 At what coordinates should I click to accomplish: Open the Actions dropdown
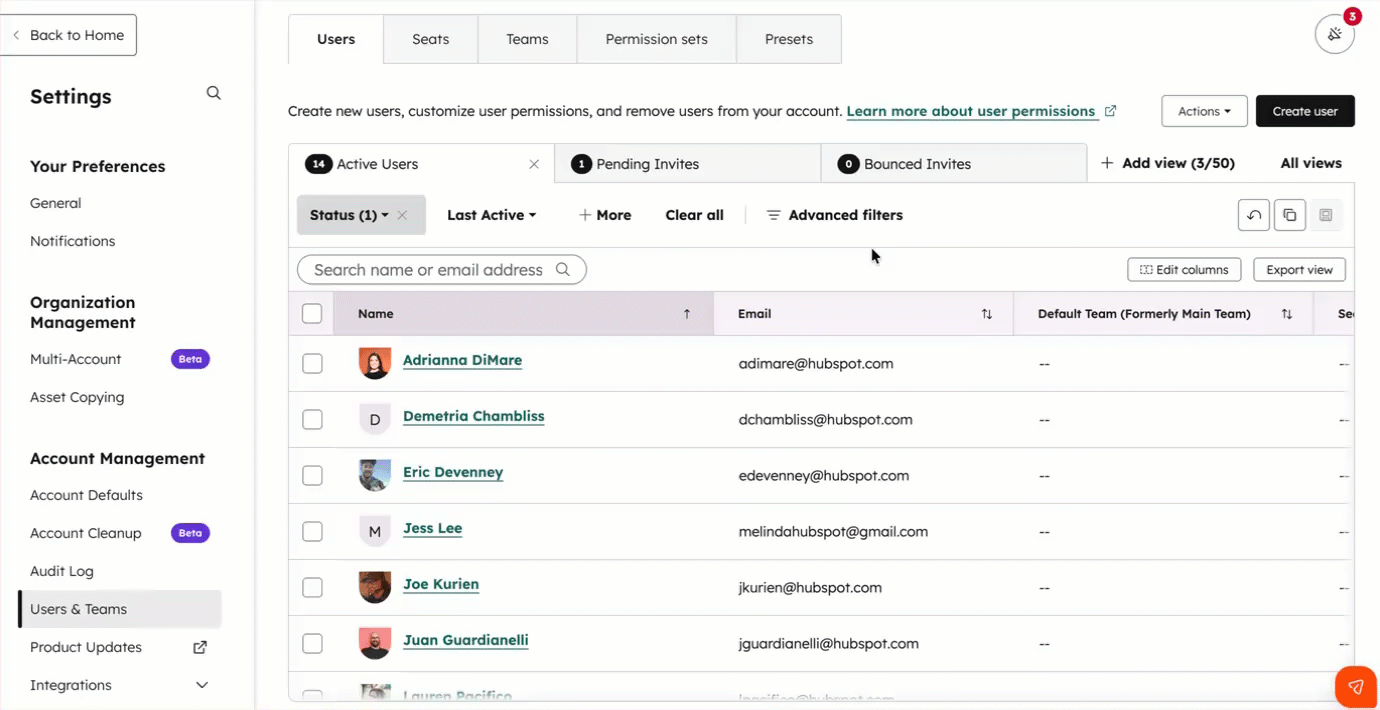click(1203, 111)
